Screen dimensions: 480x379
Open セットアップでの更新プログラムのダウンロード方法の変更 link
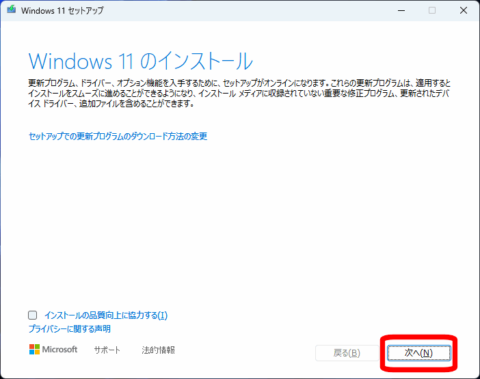point(118,136)
